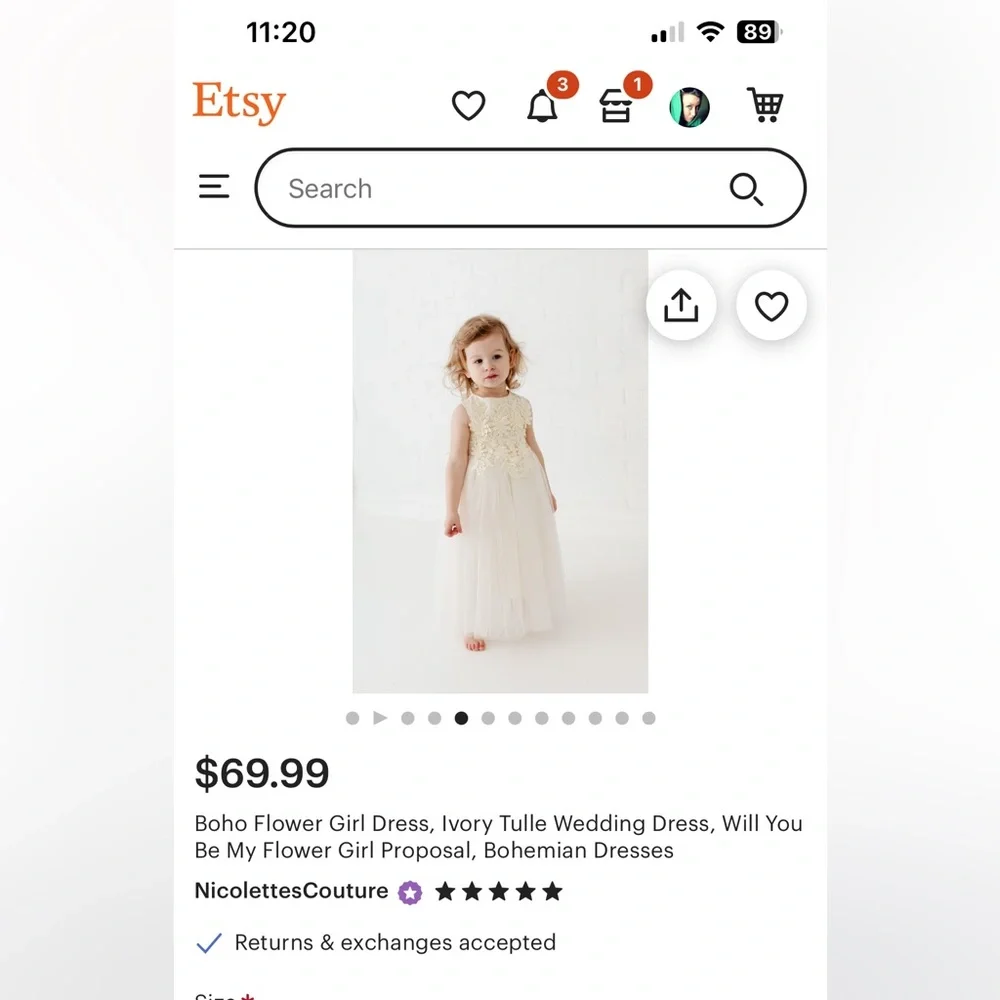Open notifications bell with 3 alerts
The image size is (1000, 1000).
[x=542, y=106]
